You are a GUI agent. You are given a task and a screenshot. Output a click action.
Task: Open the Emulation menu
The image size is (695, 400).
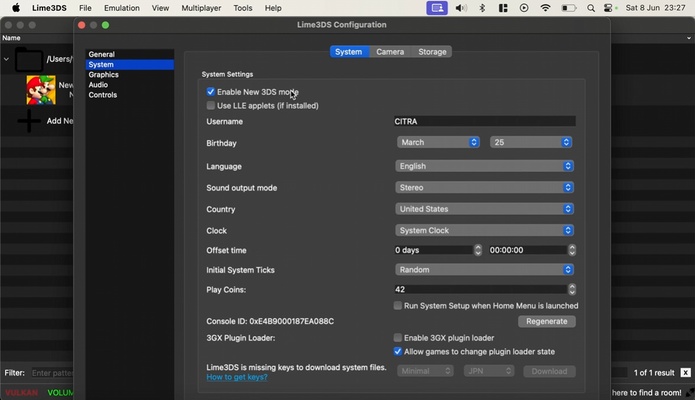coord(122,8)
